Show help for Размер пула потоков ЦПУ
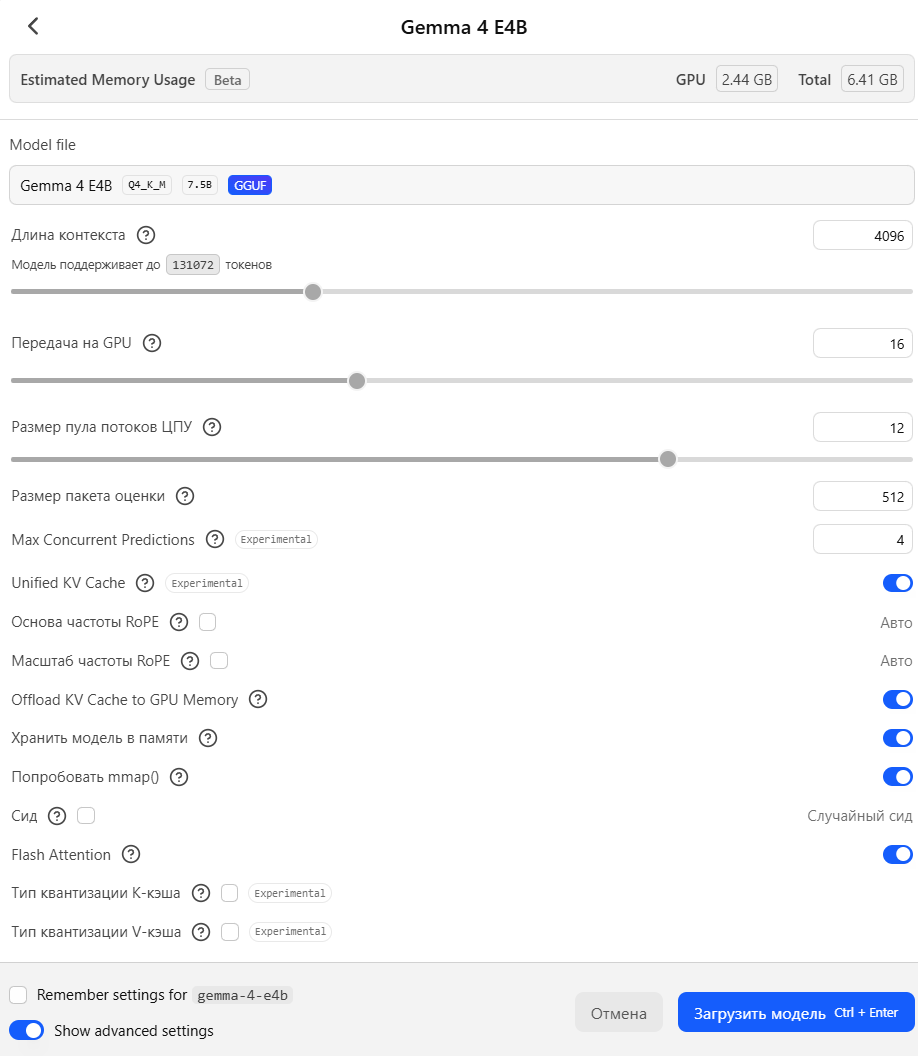 click(x=212, y=427)
